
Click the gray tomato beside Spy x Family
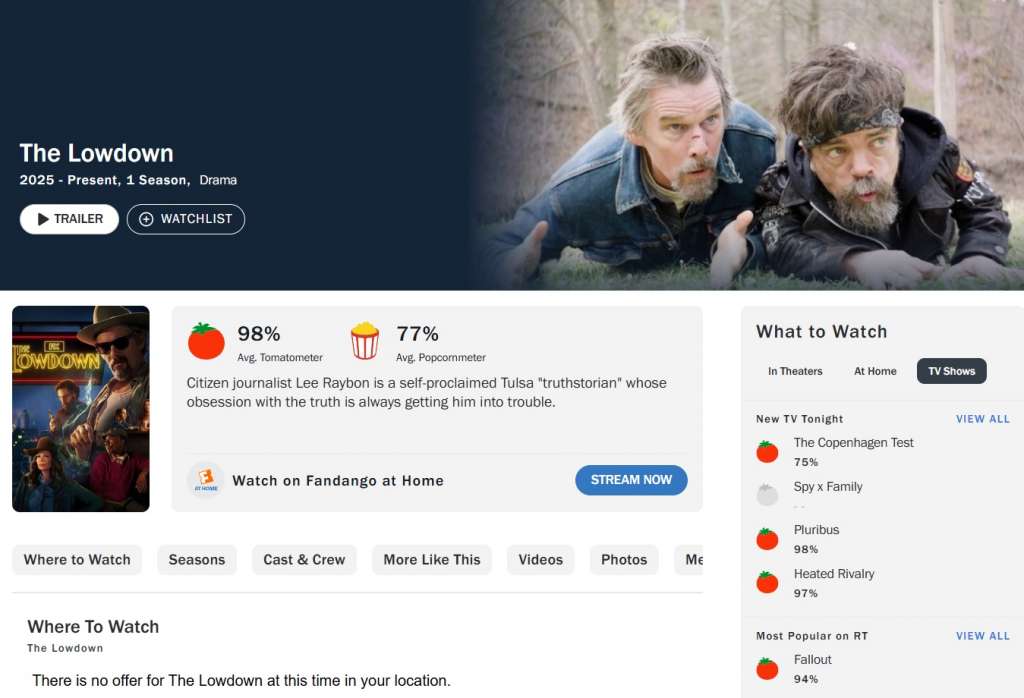(x=767, y=495)
